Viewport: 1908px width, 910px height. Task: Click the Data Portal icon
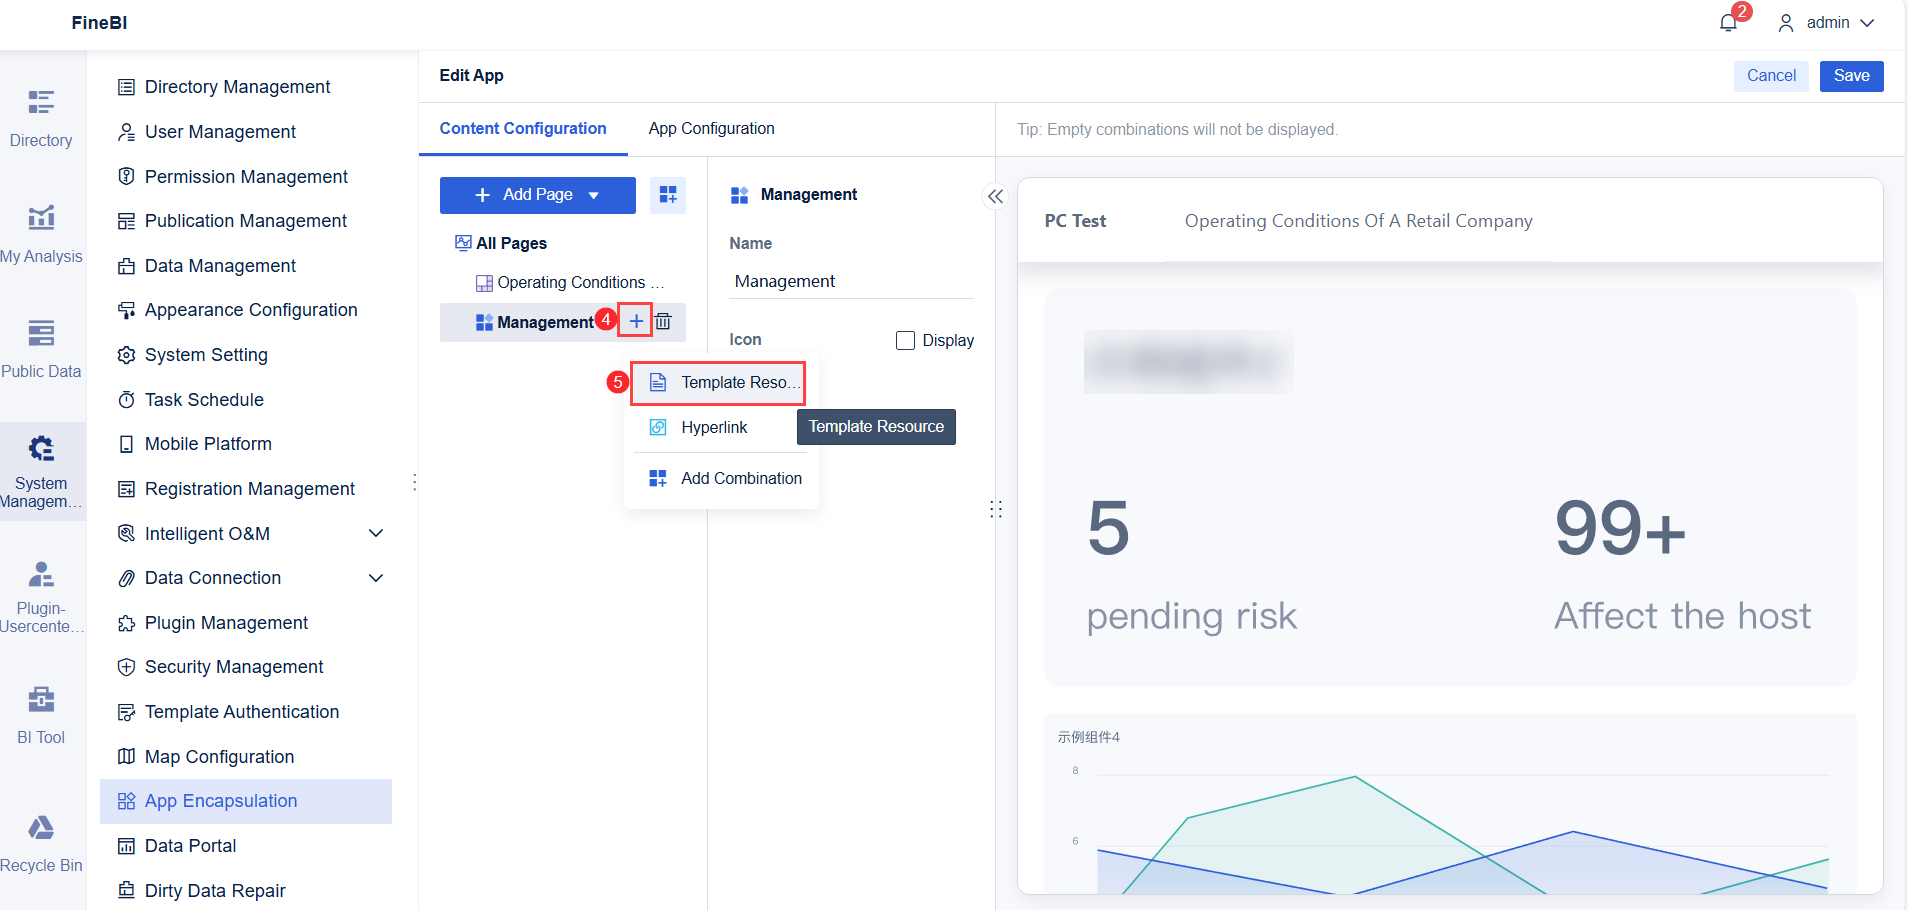(126, 846)
